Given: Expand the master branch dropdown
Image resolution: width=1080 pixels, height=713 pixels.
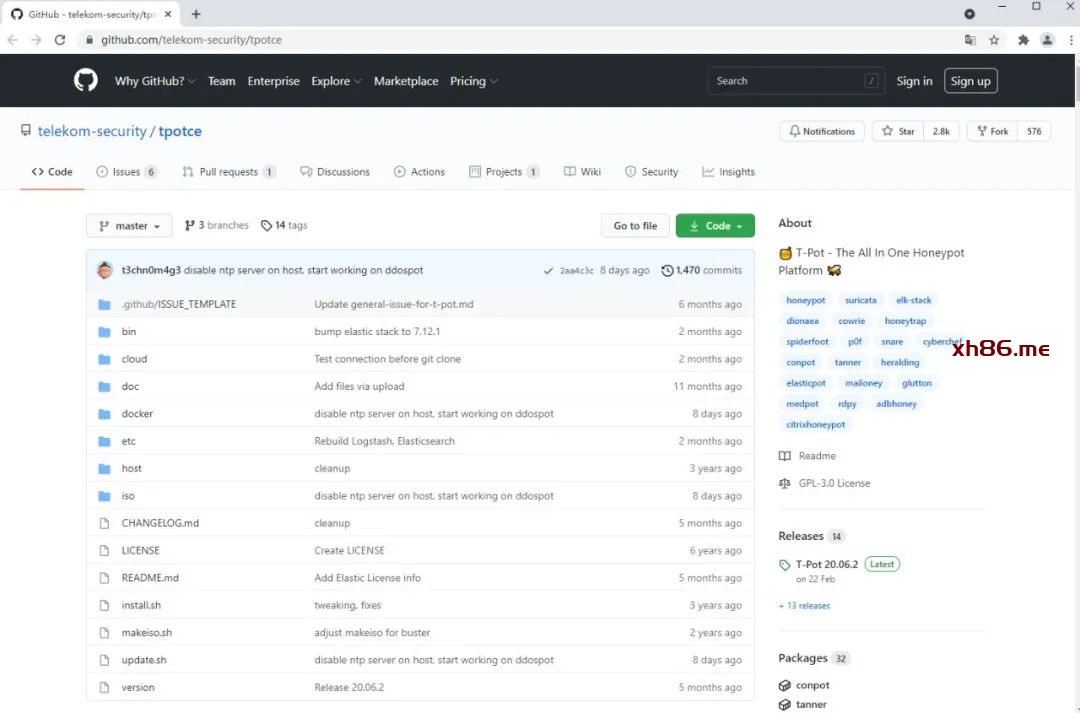Looking at the screenshot, I should tap(129, 226).
